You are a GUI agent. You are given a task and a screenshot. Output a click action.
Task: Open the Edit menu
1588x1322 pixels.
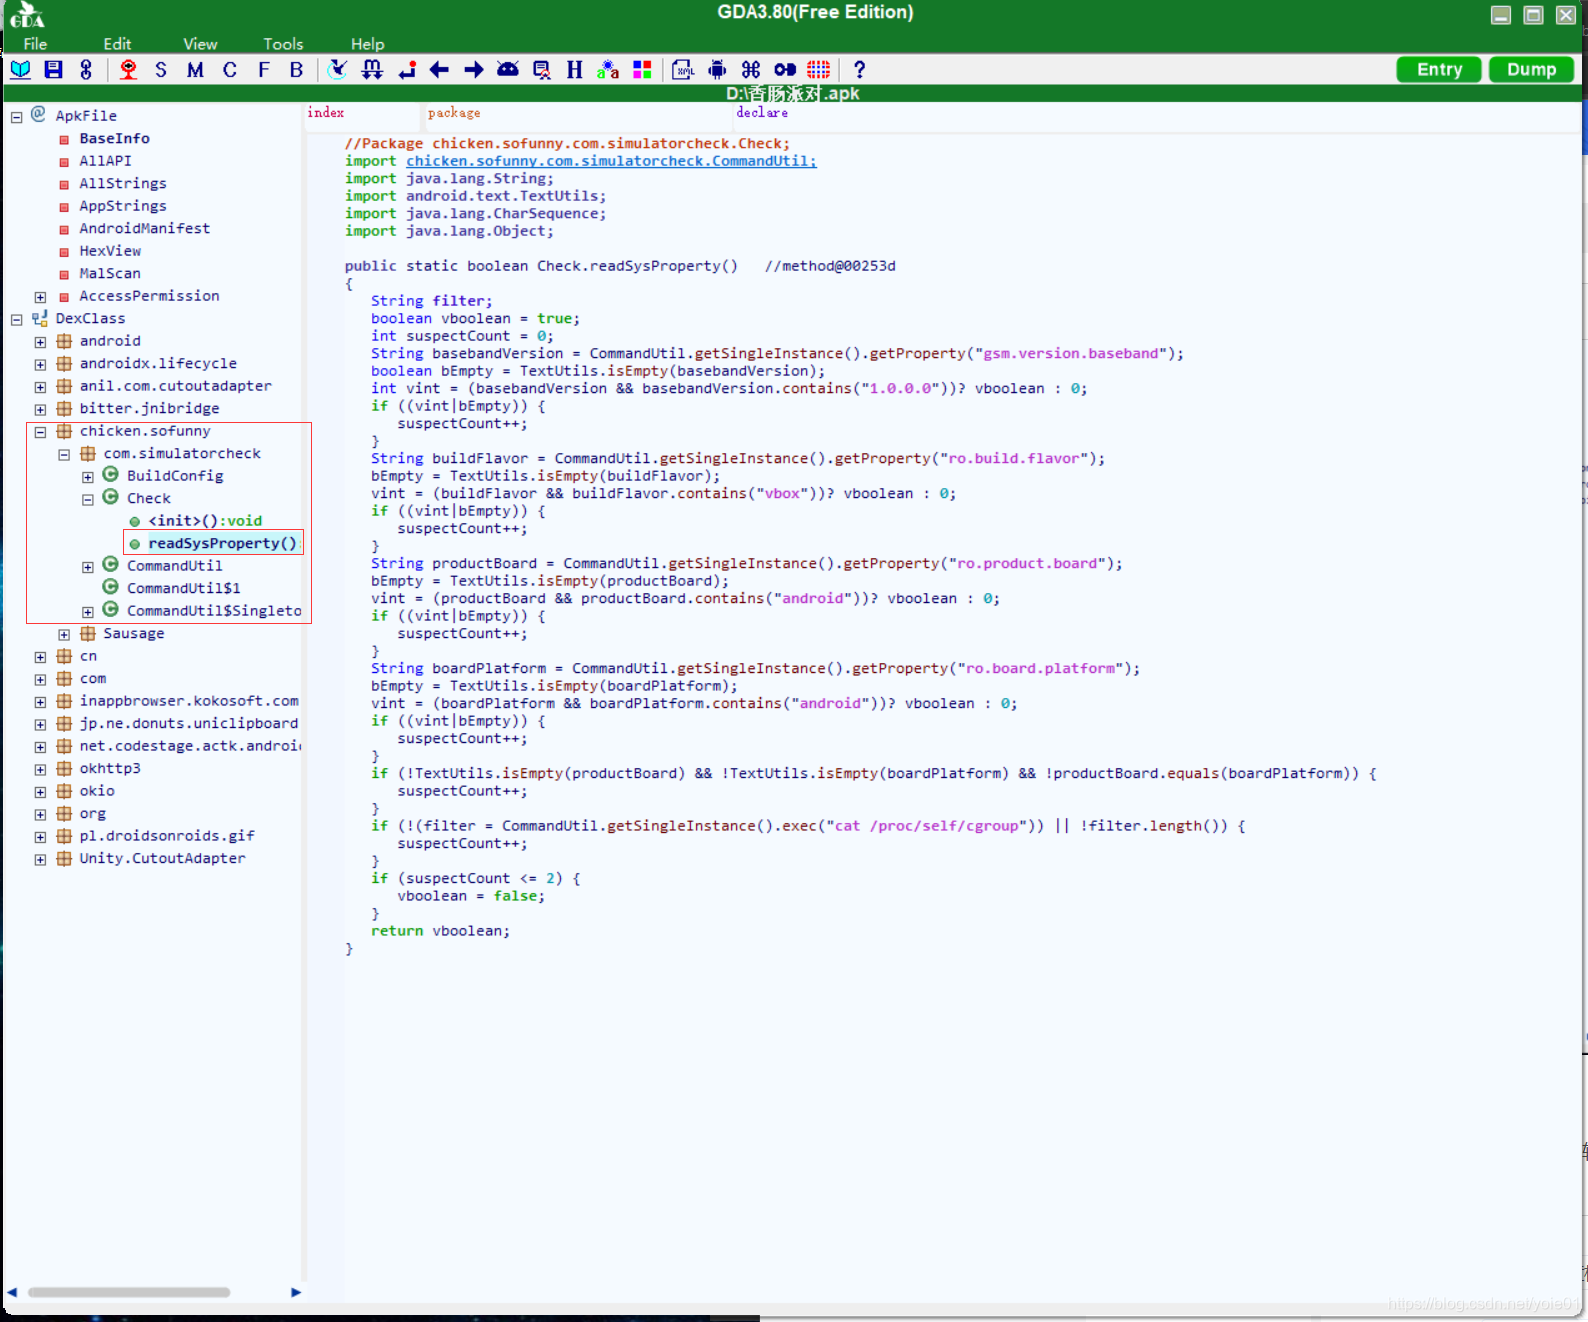[x=117, y=44]
